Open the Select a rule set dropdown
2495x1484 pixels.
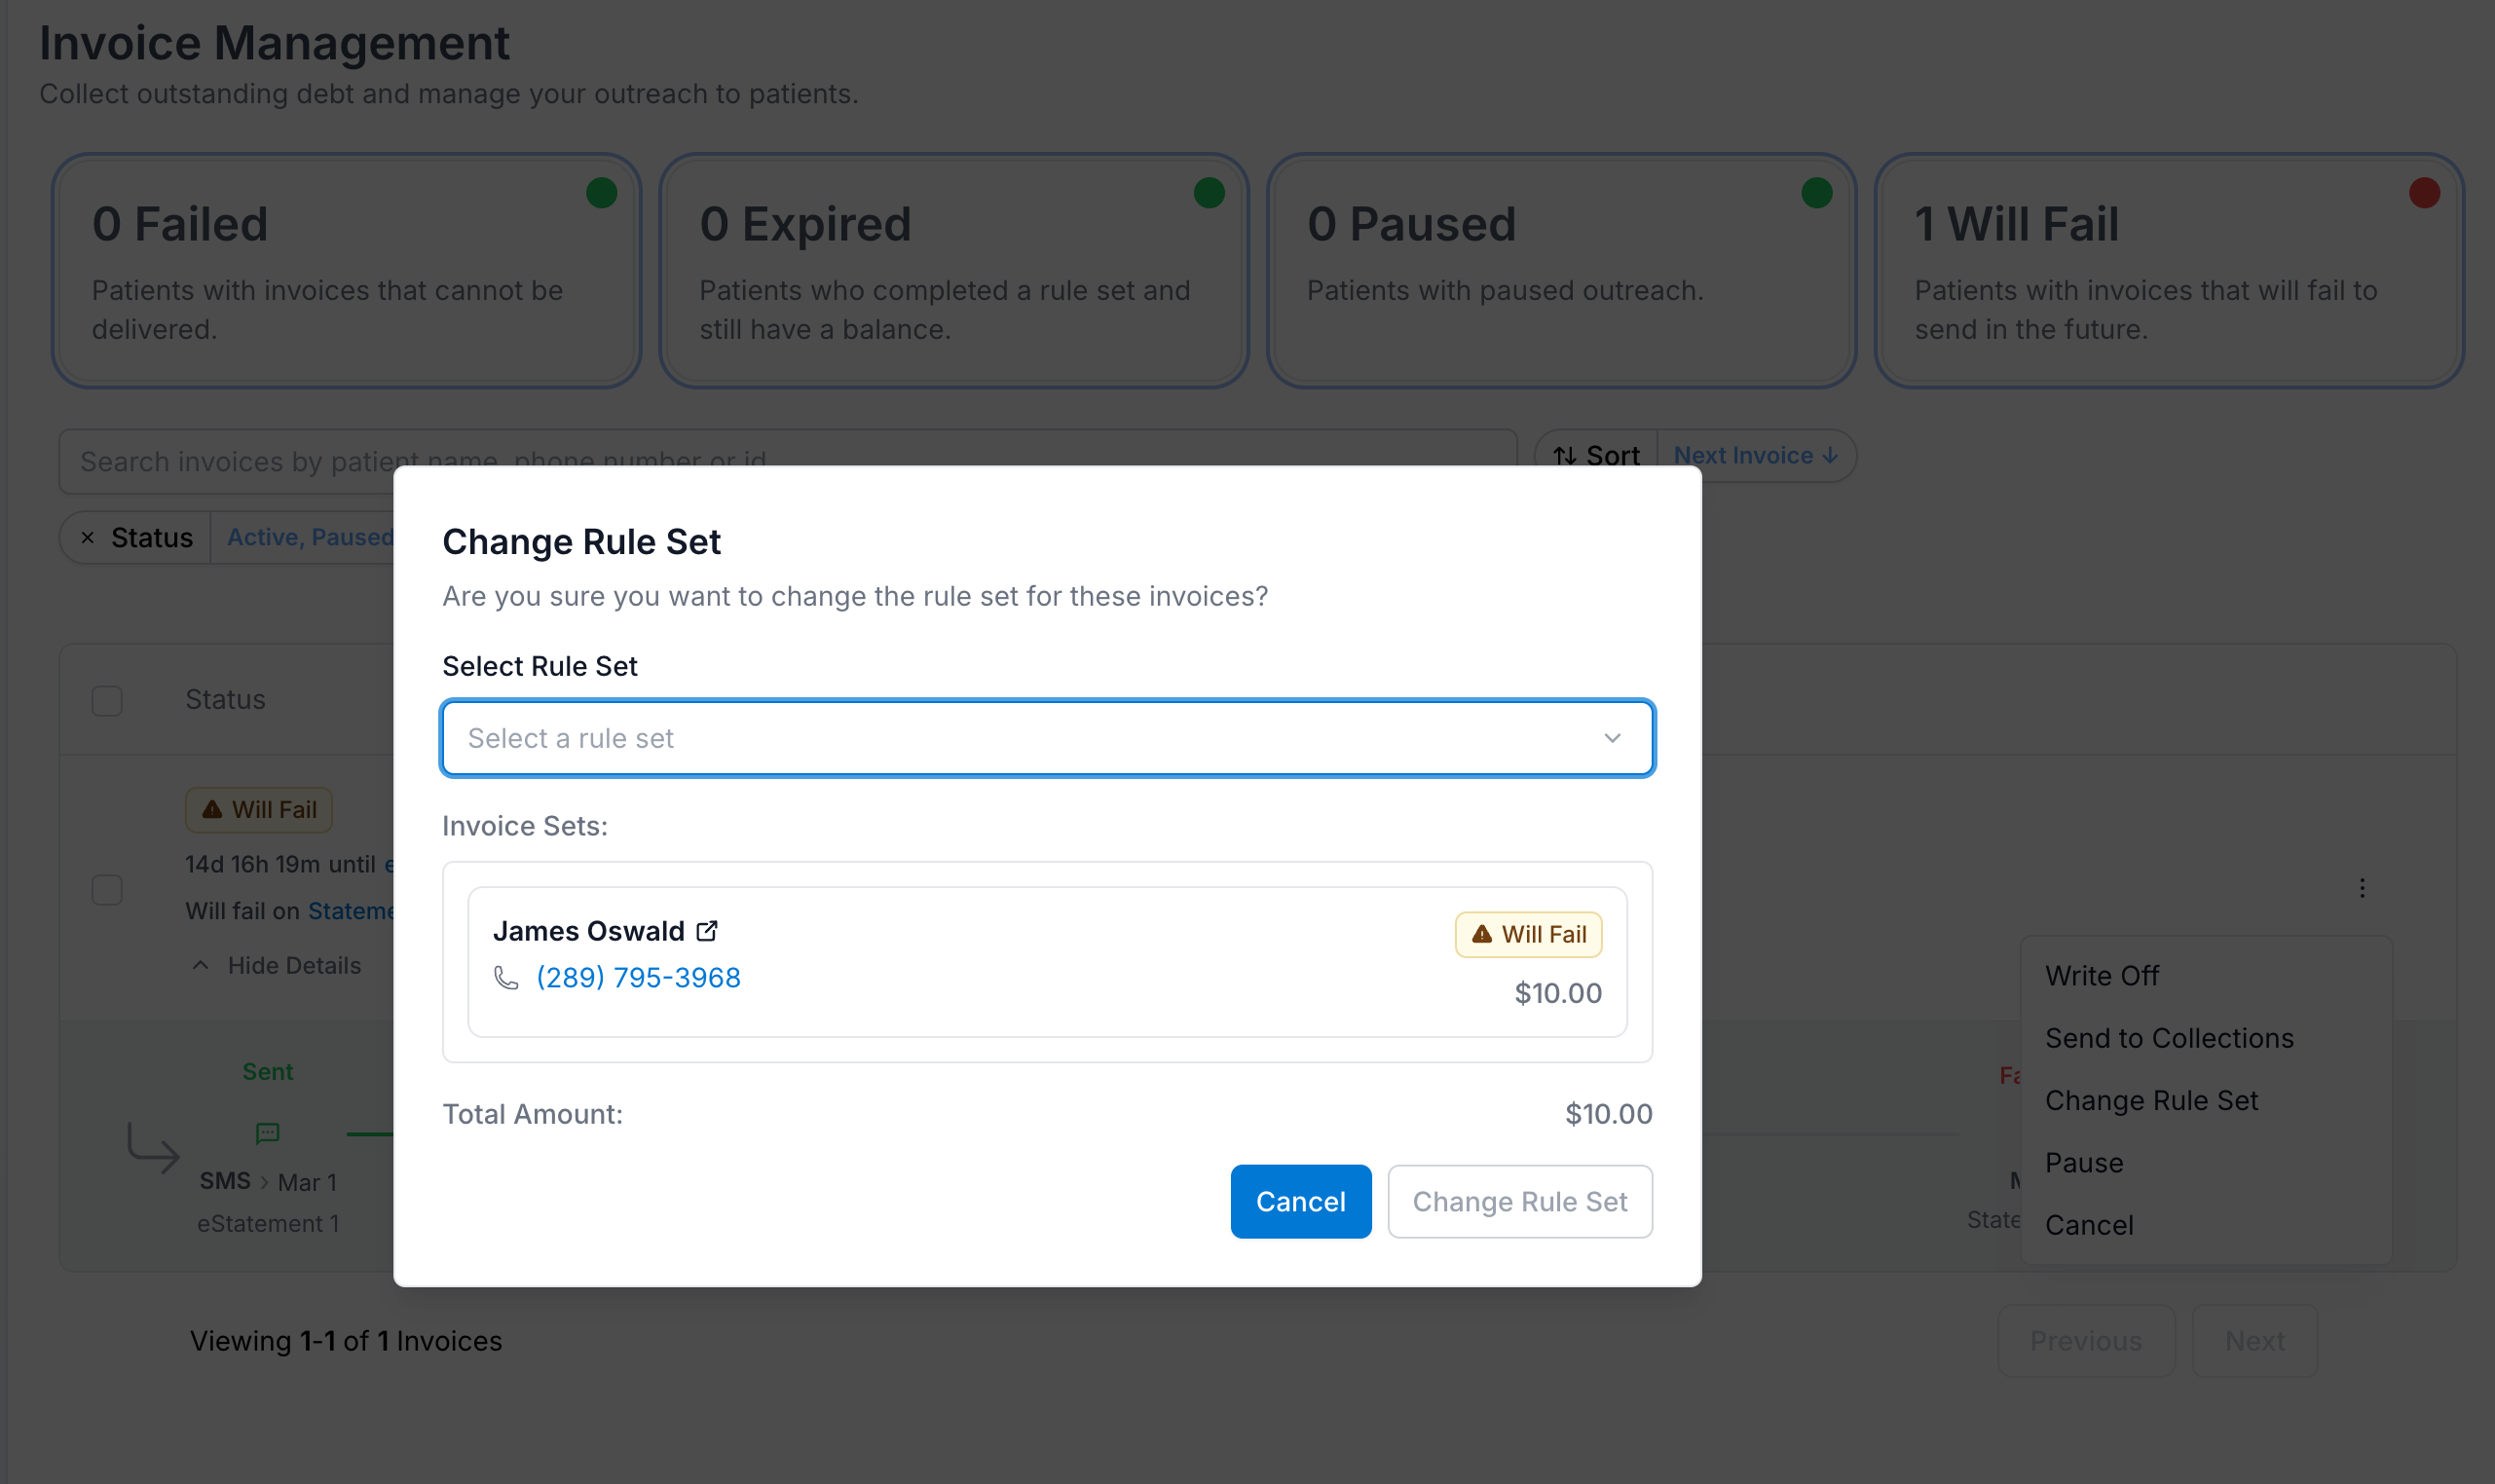(1046, 738)
